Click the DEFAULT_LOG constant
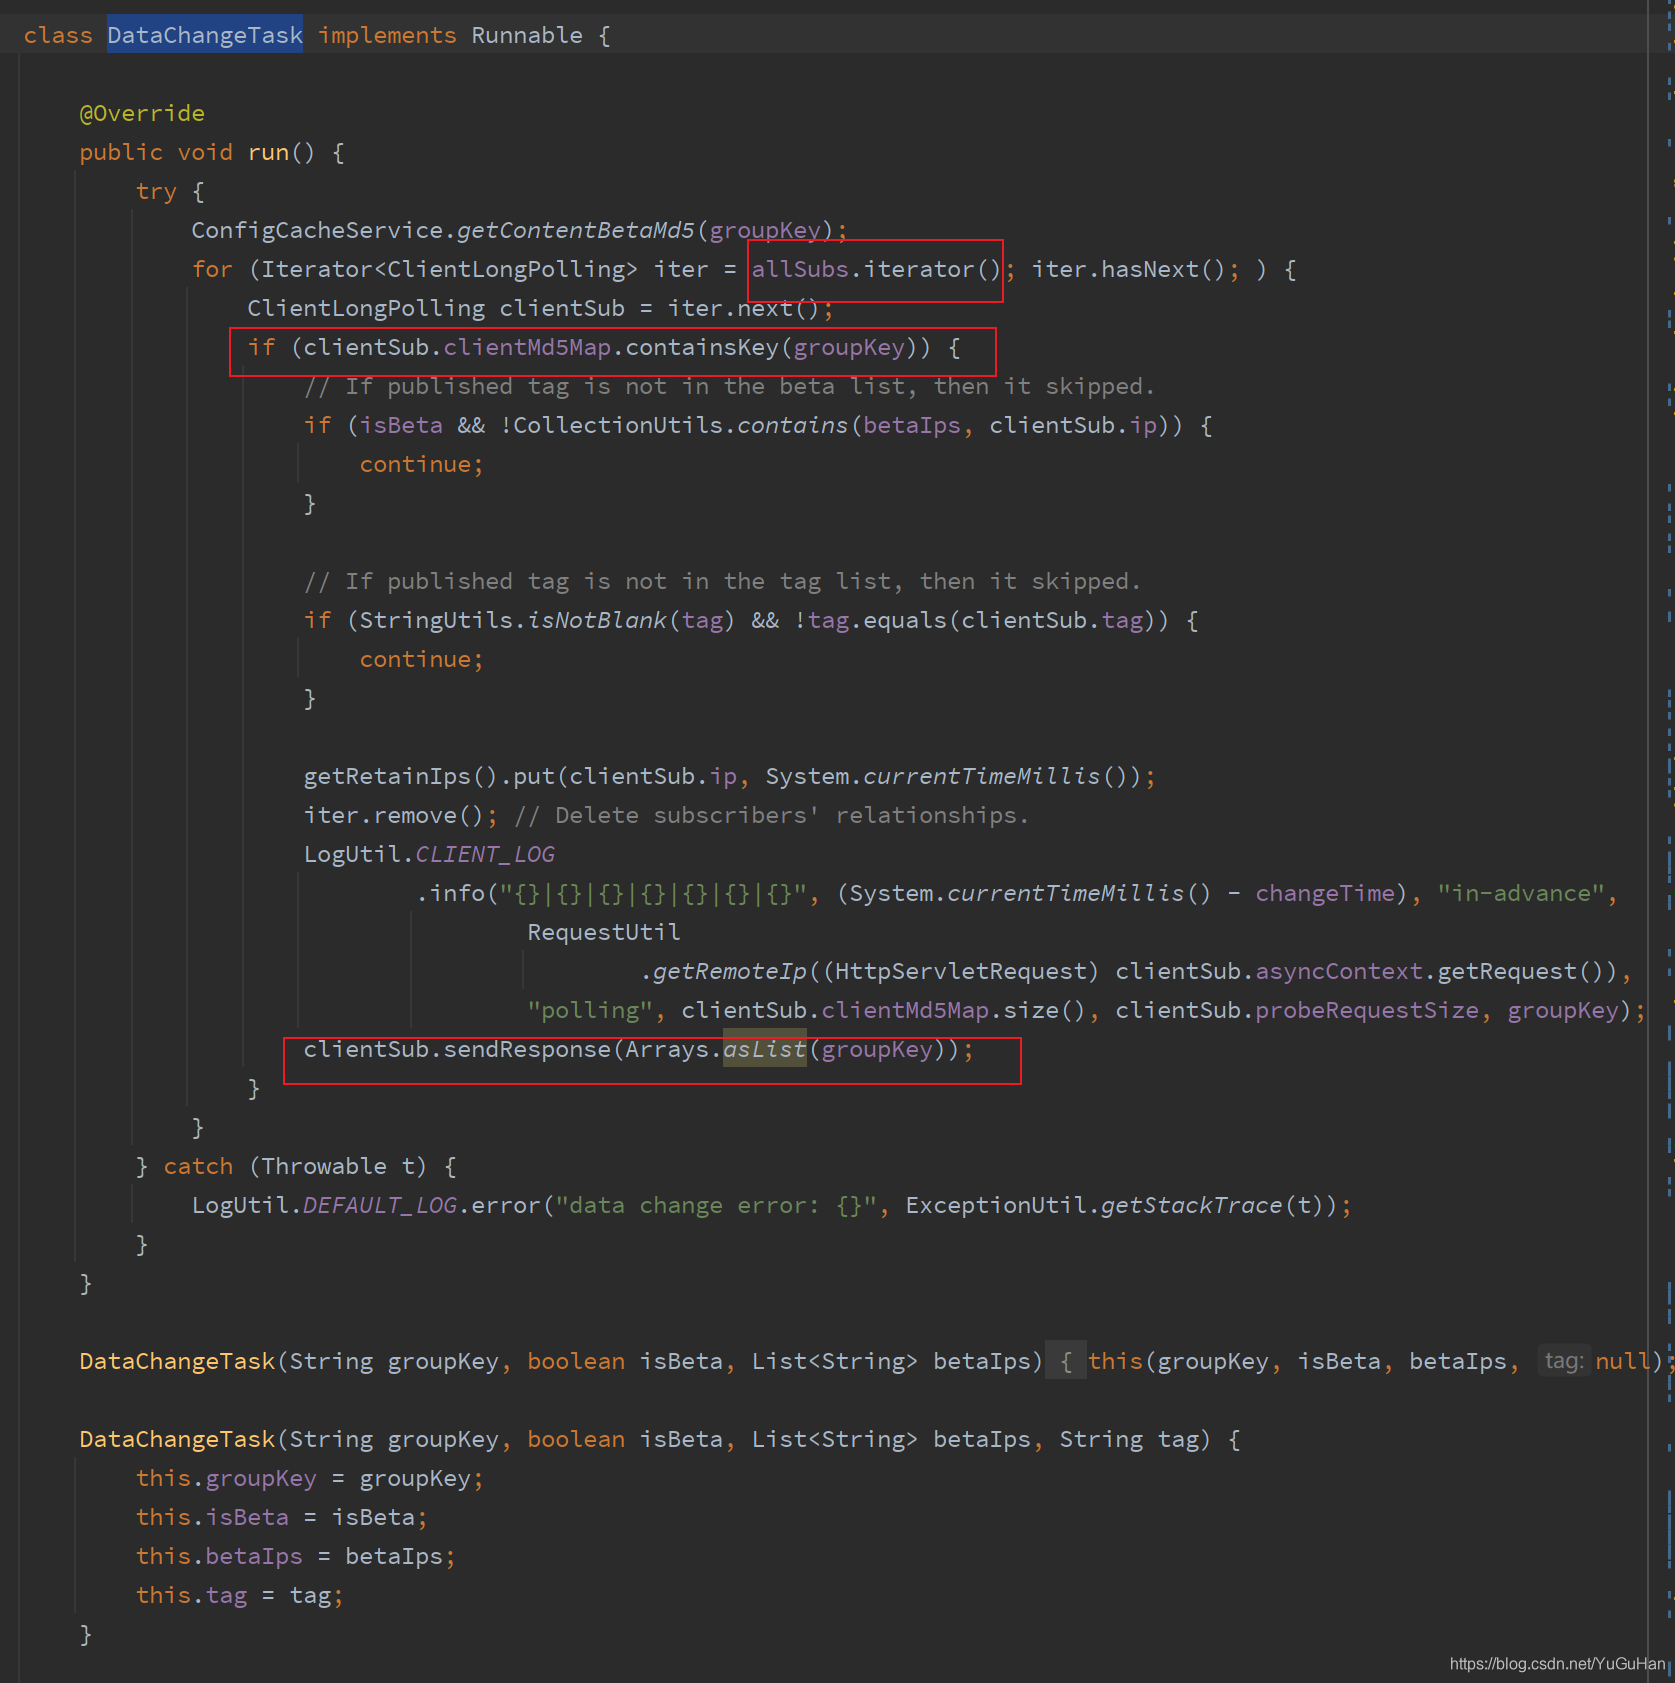Screen dimensions: 1675x1683 (x=380, y=1205)
